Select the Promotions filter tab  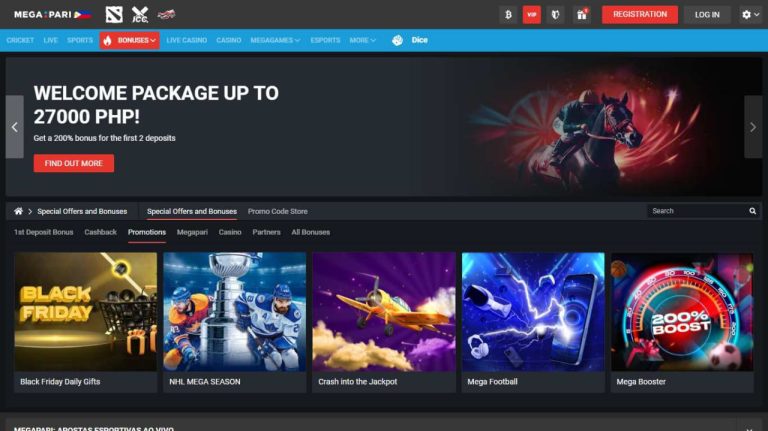click(x=147, y=232)
